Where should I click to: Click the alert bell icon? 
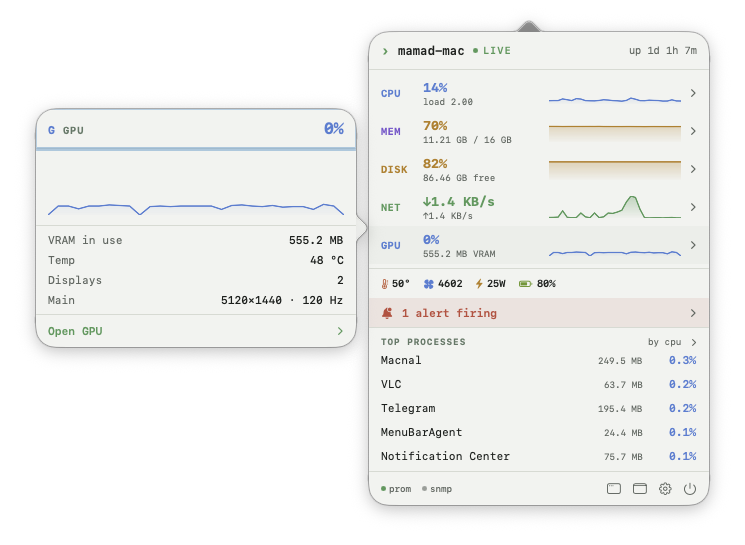click(x=387, y=313)
